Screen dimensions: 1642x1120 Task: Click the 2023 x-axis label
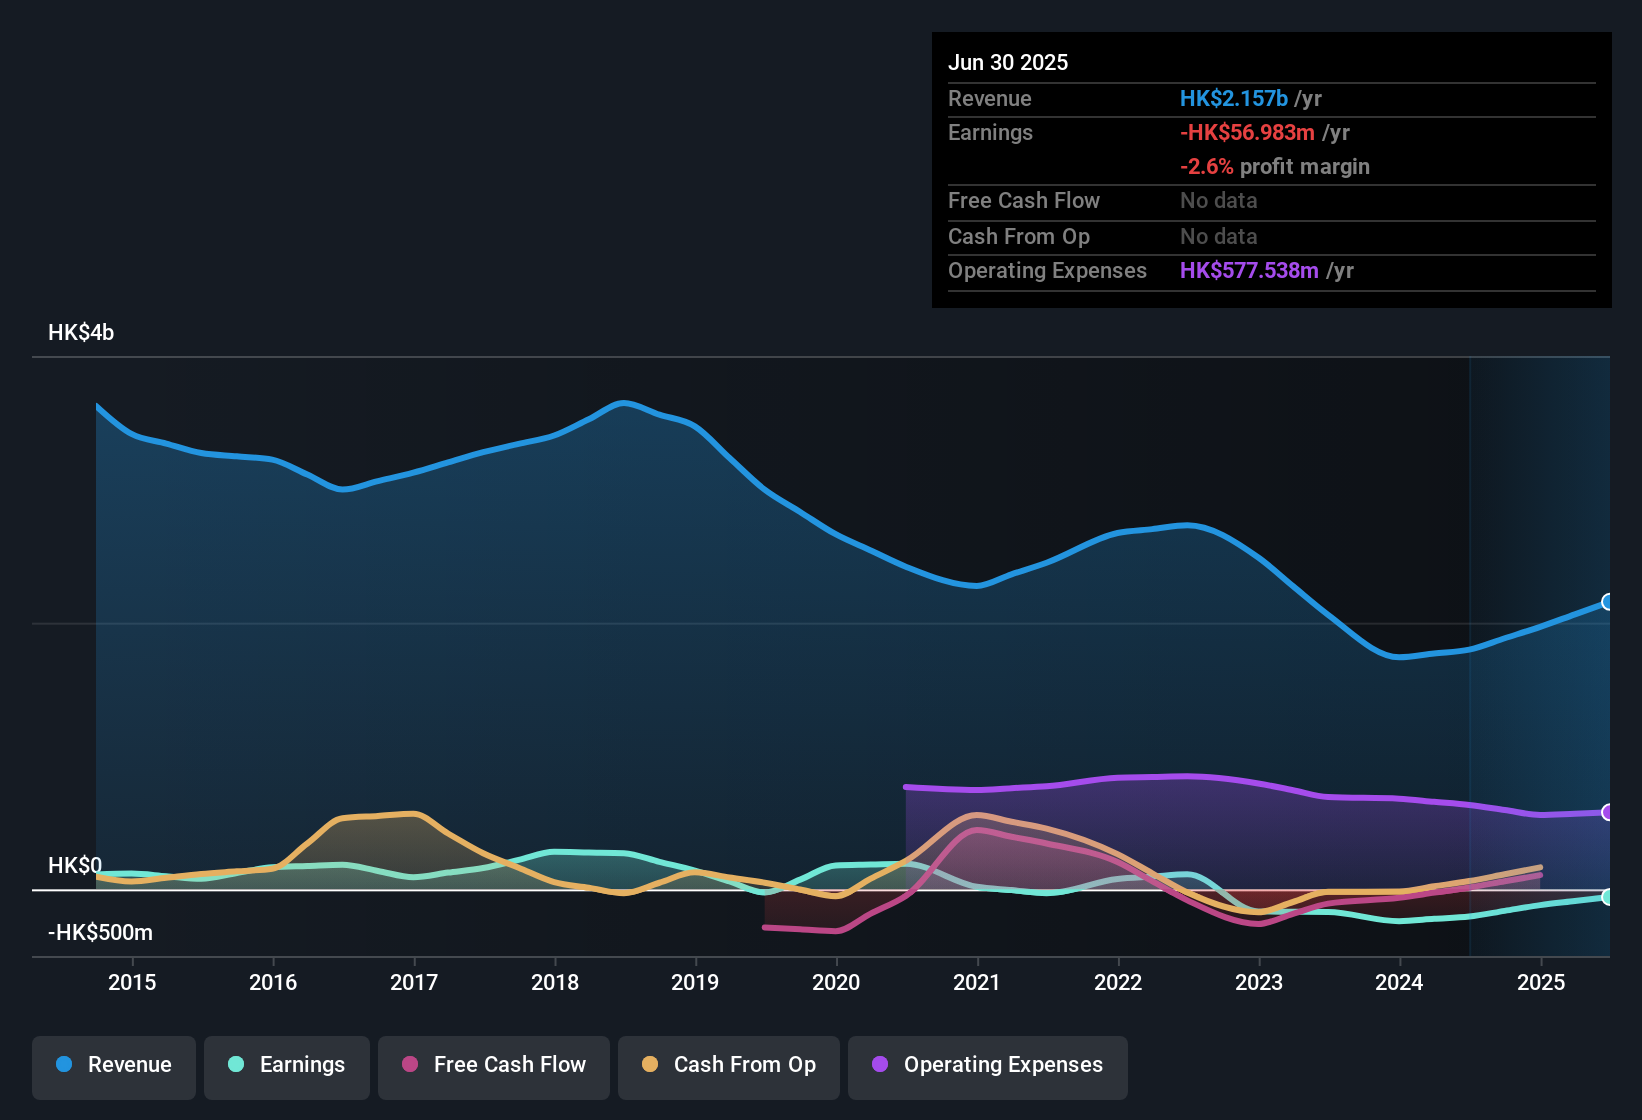pos(1259,982)
